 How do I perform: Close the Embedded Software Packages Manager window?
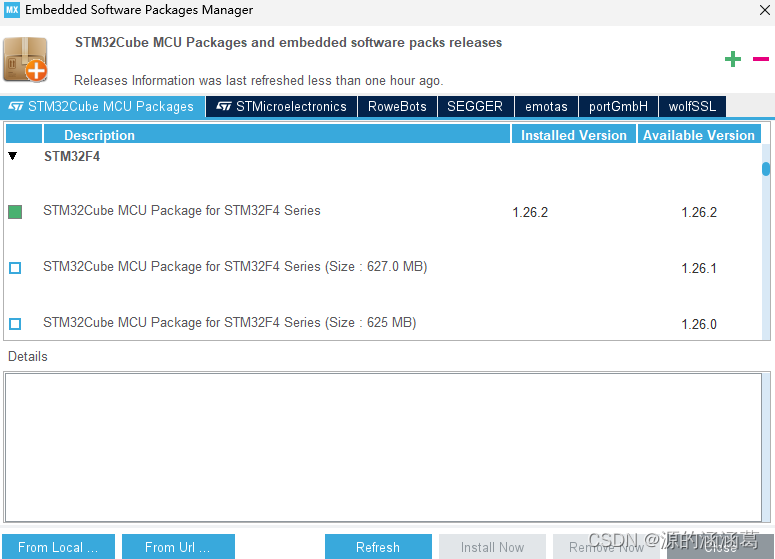tap(764, 10)
